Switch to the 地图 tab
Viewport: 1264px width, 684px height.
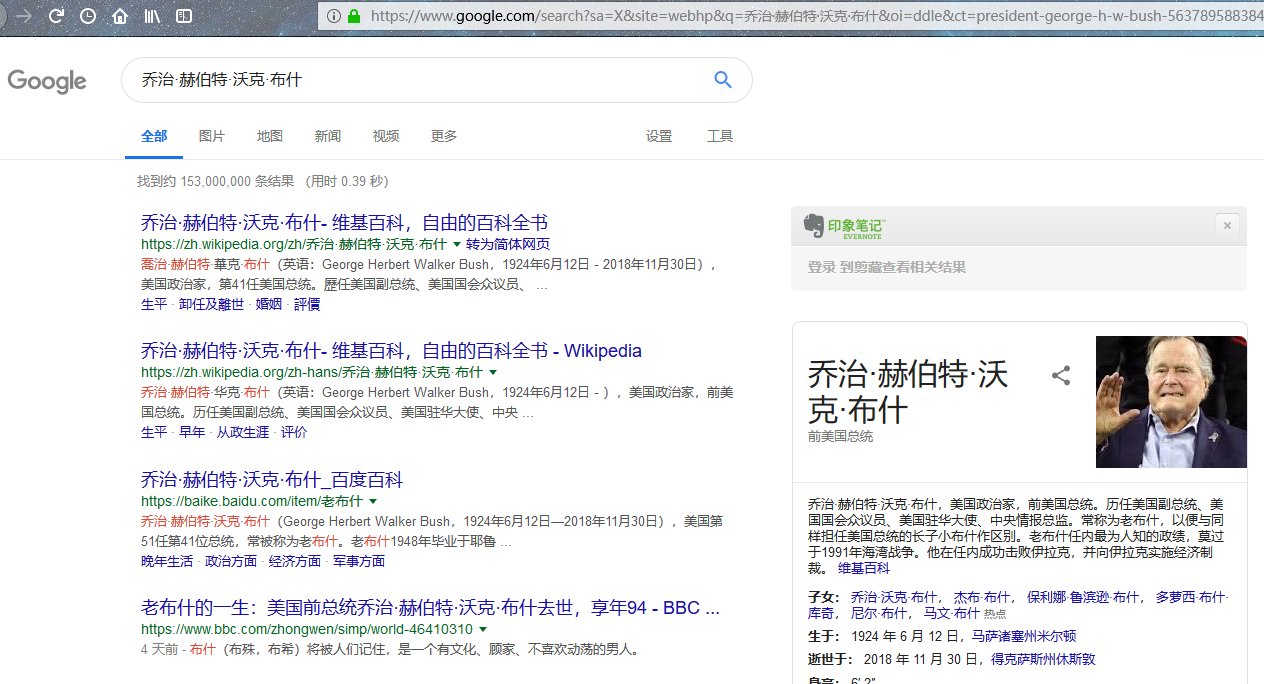point(270,136)
